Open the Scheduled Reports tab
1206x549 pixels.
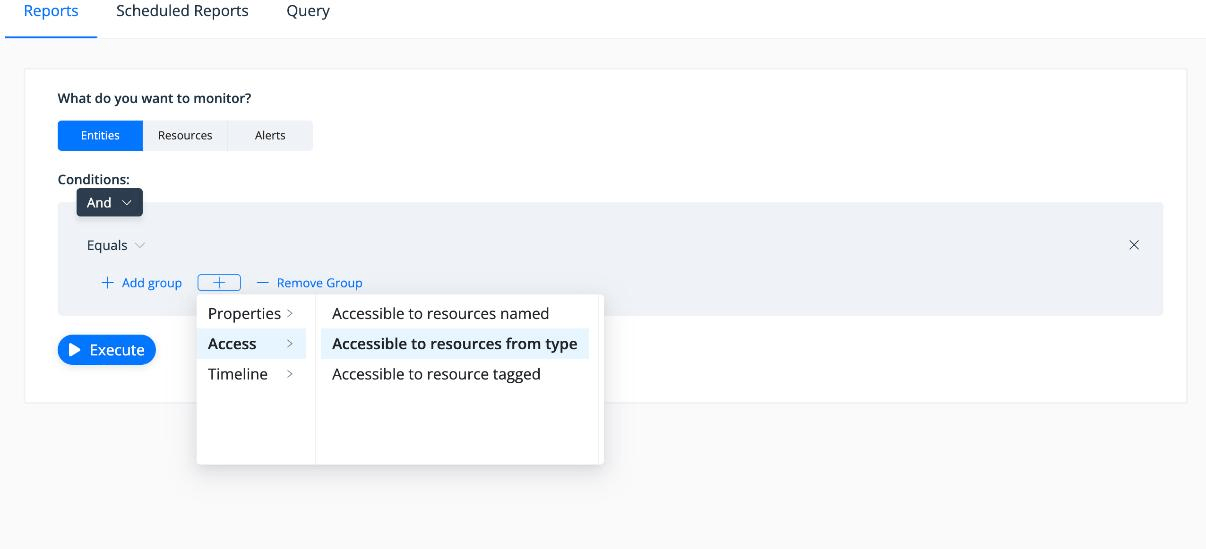[x=182, y=12]
